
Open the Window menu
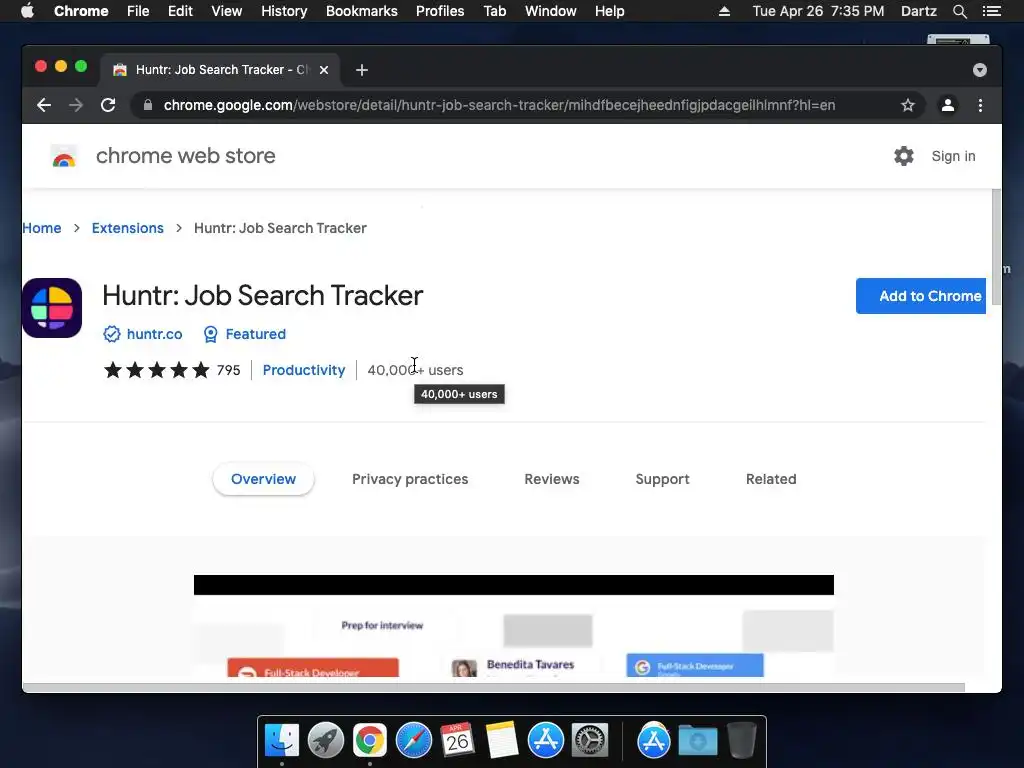[551, 11]
